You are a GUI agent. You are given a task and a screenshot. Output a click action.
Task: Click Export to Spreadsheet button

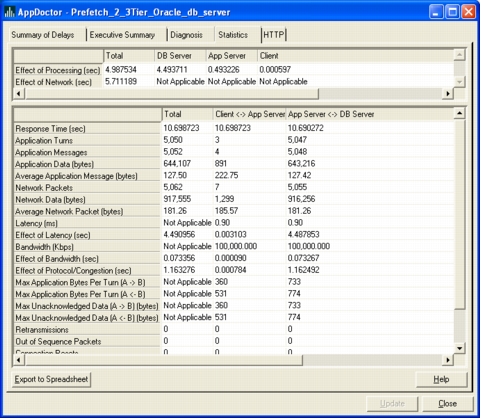51,379
